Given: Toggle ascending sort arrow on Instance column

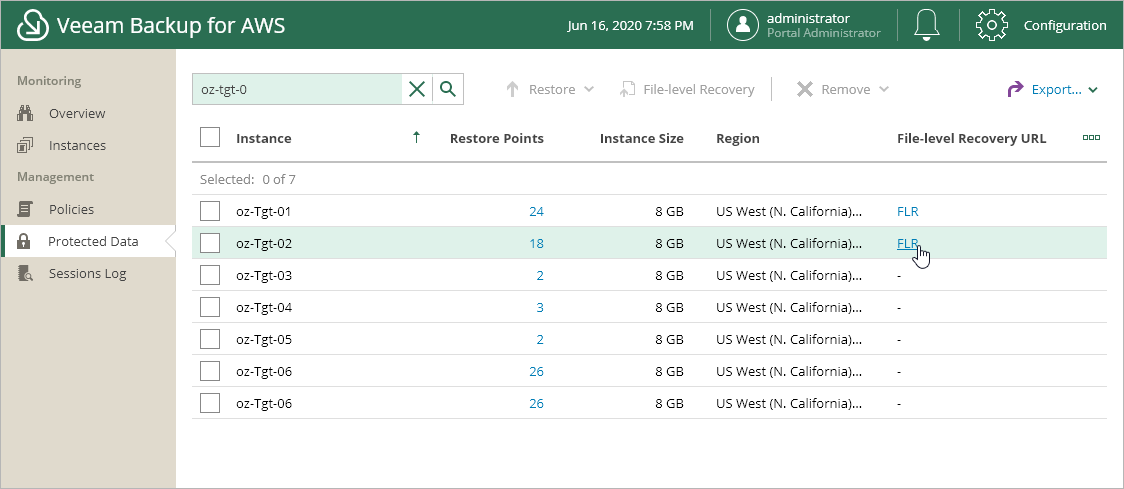Looking at the screenshot, I should pos(416,138).
